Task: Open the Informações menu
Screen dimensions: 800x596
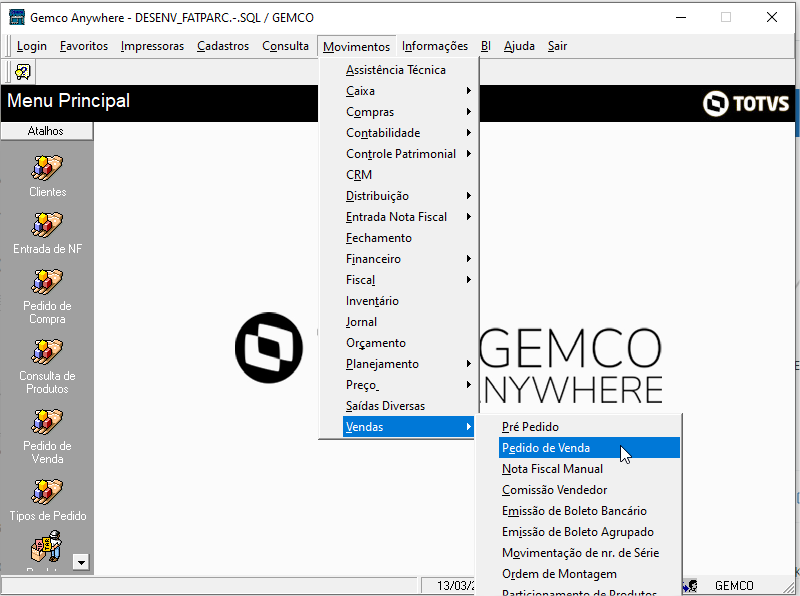Action: click(x=435, y=46)
